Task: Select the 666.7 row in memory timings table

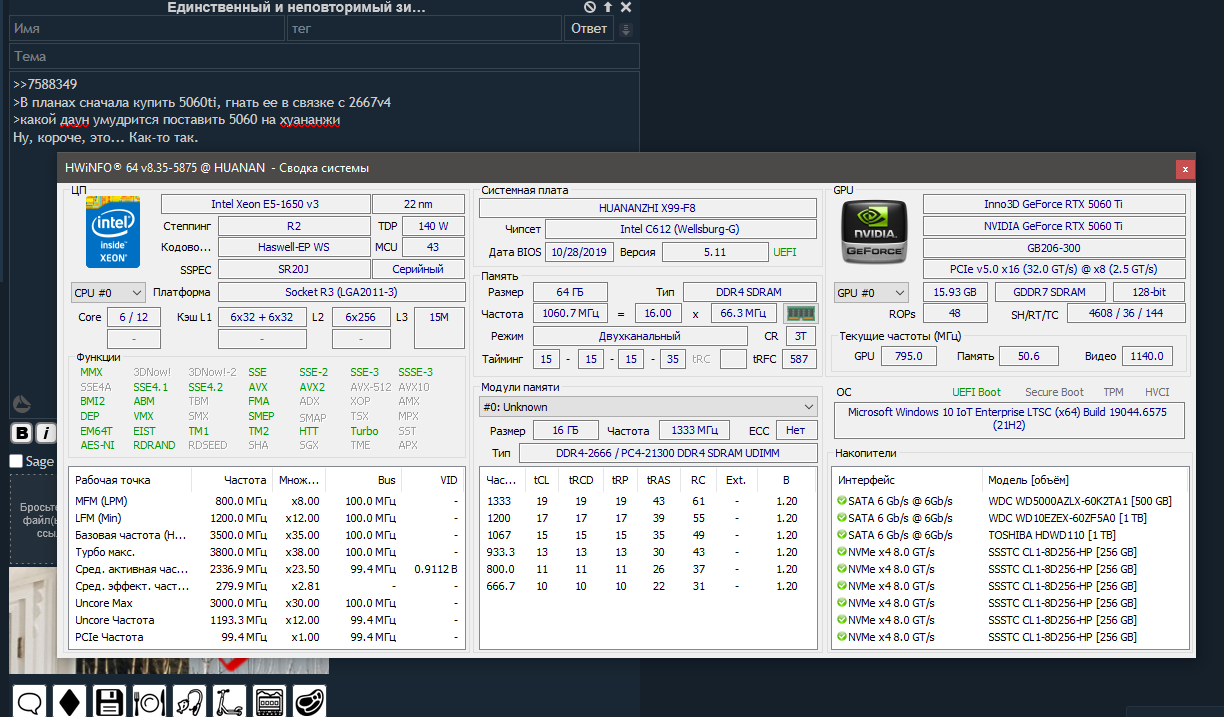Action: 648,586
